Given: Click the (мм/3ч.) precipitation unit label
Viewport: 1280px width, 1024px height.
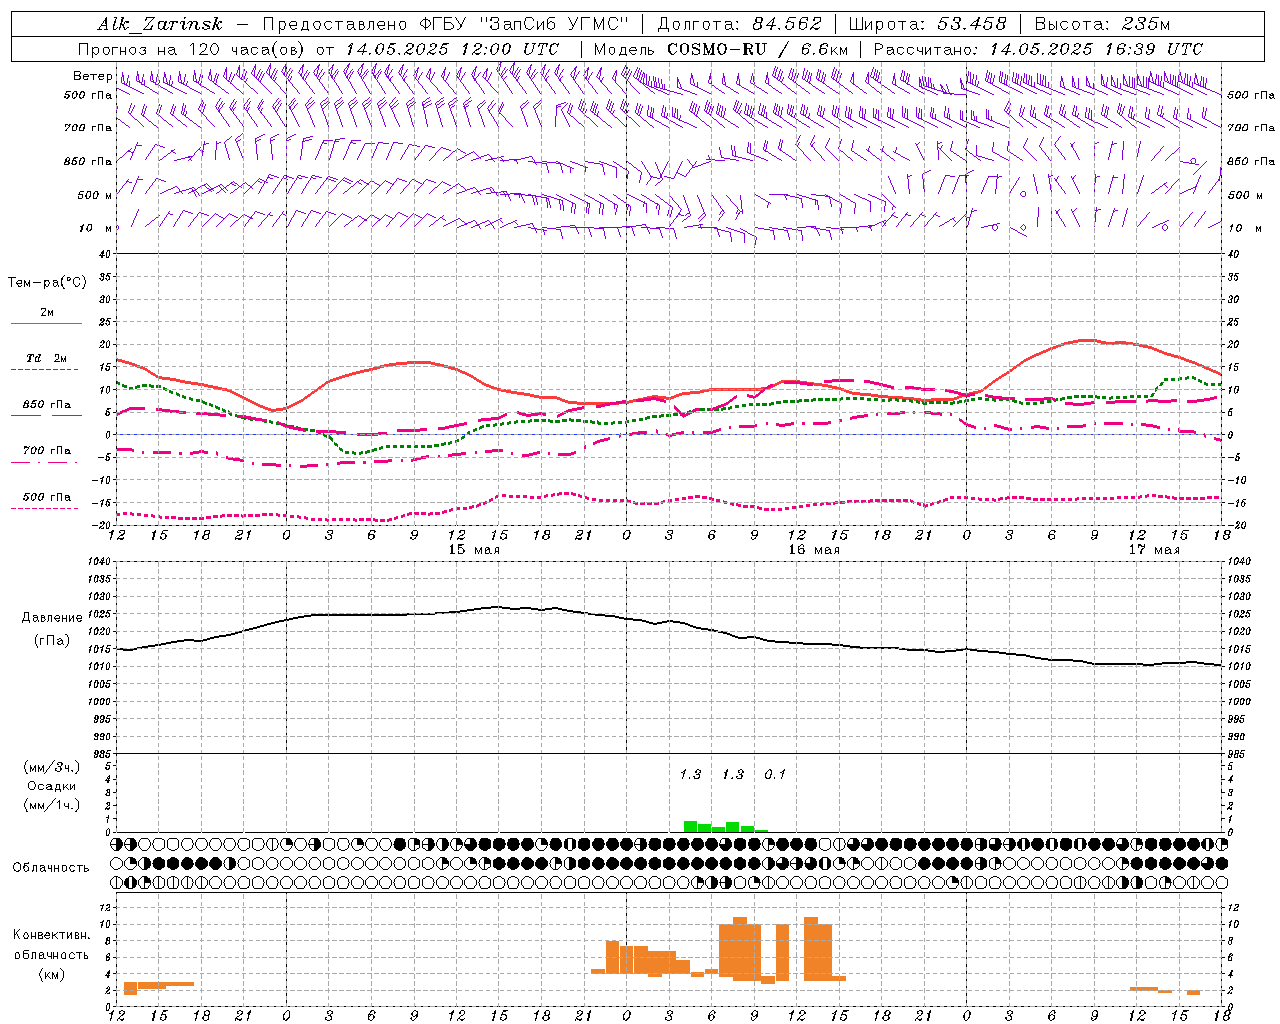Looking at the screenshot, I should click(52, 767).
